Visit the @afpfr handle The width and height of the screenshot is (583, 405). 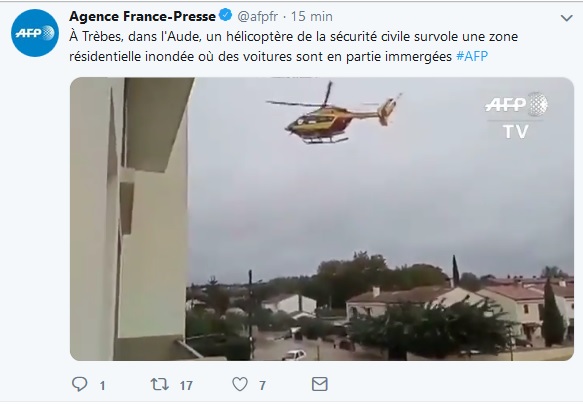(x=258, y=16)
